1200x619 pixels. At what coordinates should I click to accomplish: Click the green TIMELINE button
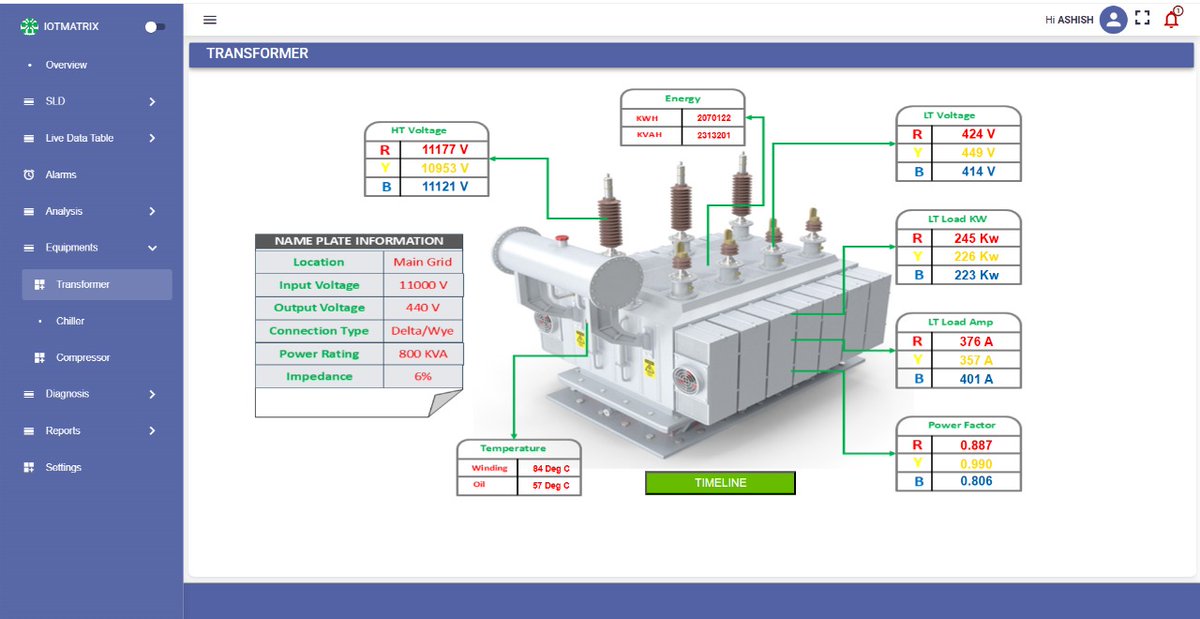pyautogui.click(x=720, y=482)
